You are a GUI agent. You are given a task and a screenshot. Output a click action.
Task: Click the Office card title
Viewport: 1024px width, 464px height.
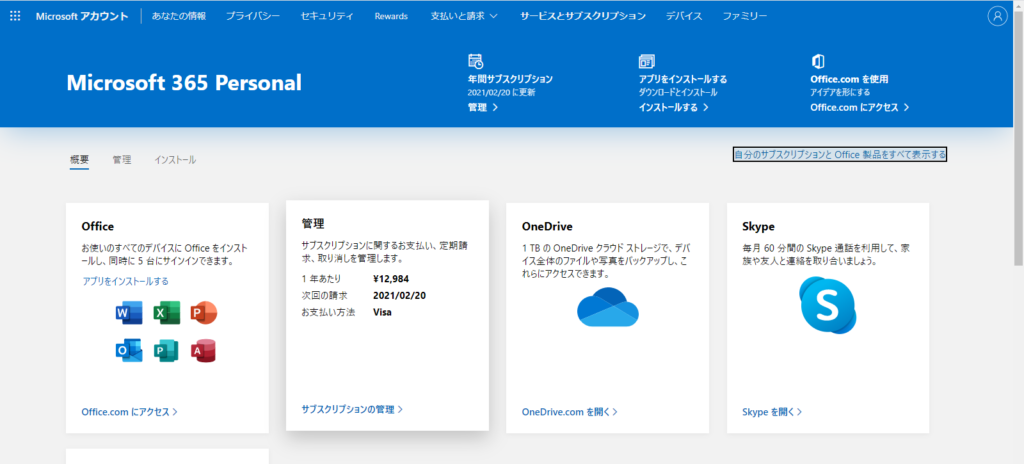(x=97, y=227)
